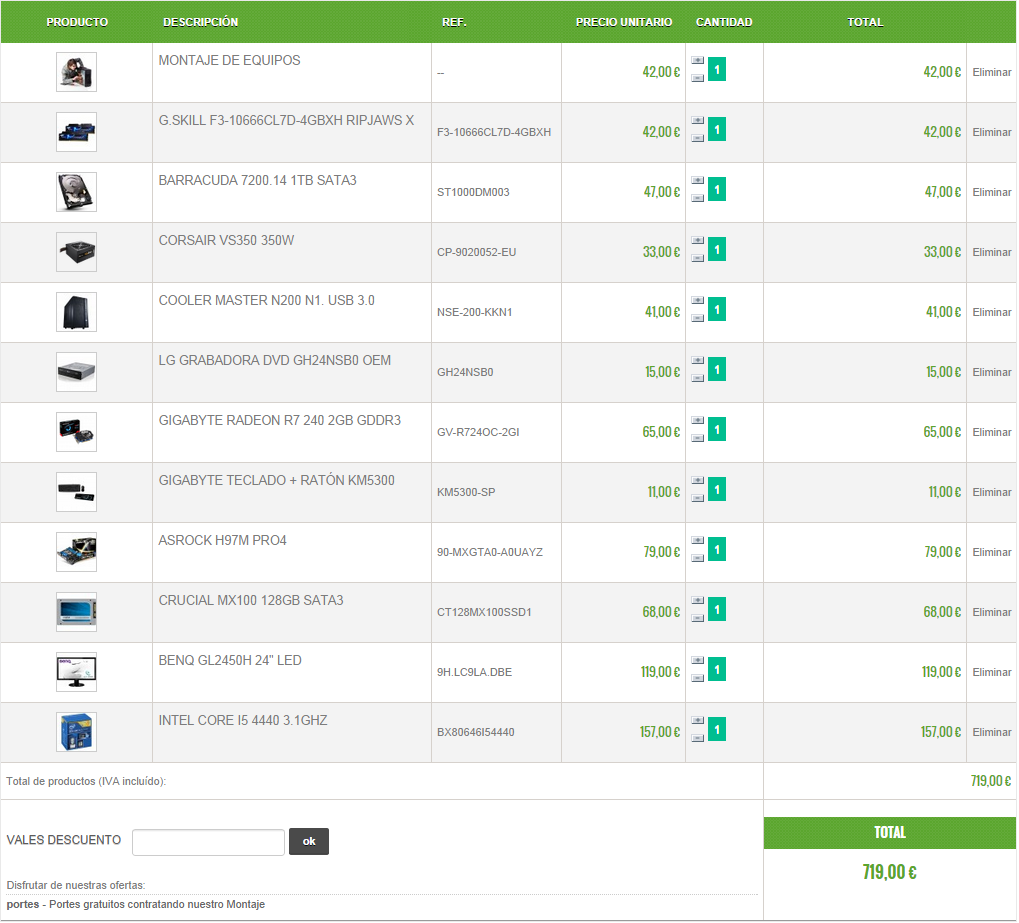1019x923 pixels.
Task: Remove CORSAIR VS350 via Eliminar link
Action: click(x=992, y=252)
